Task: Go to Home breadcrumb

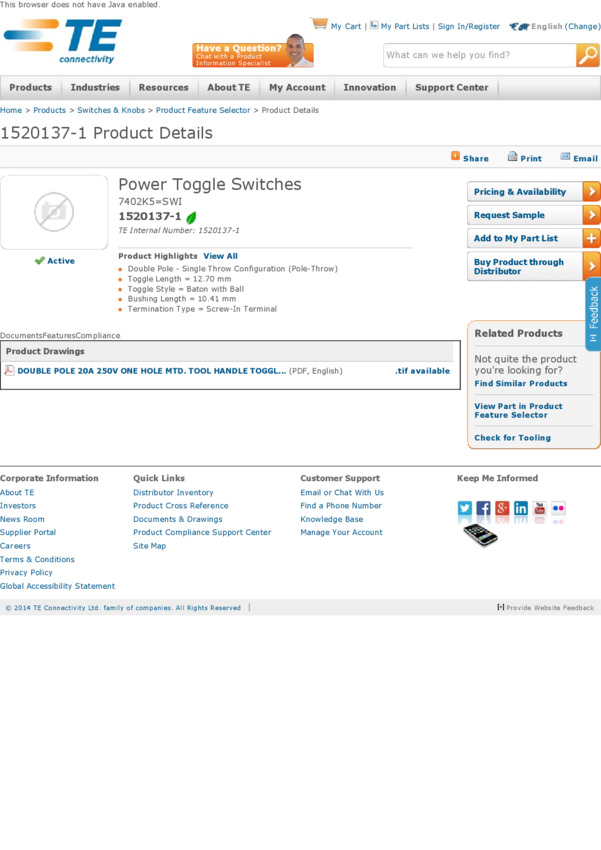Action: tap(11, 110)
